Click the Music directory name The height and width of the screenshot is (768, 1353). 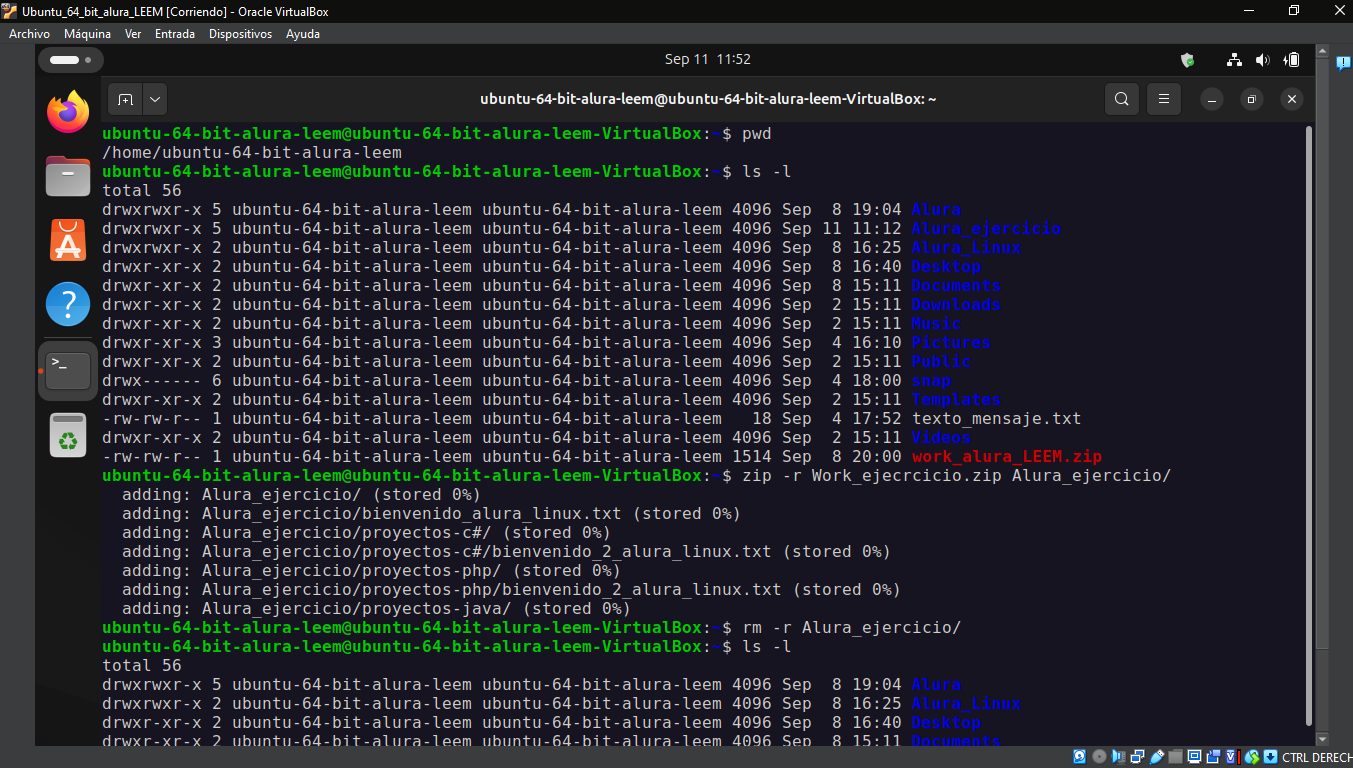(x=936, y=324)
